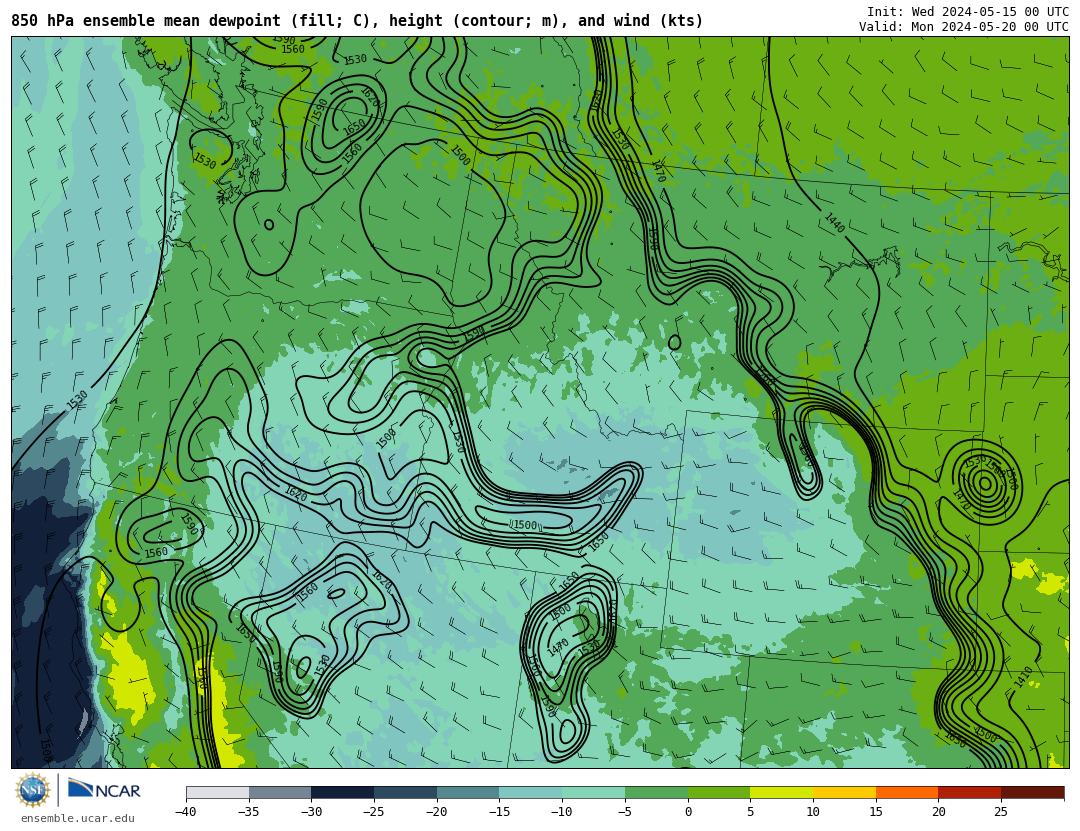Pick the orange 15 to 20 colorbar segment
Viewport: 1080px width, 831px height.
pyautogui.click(x=907, y=793)
